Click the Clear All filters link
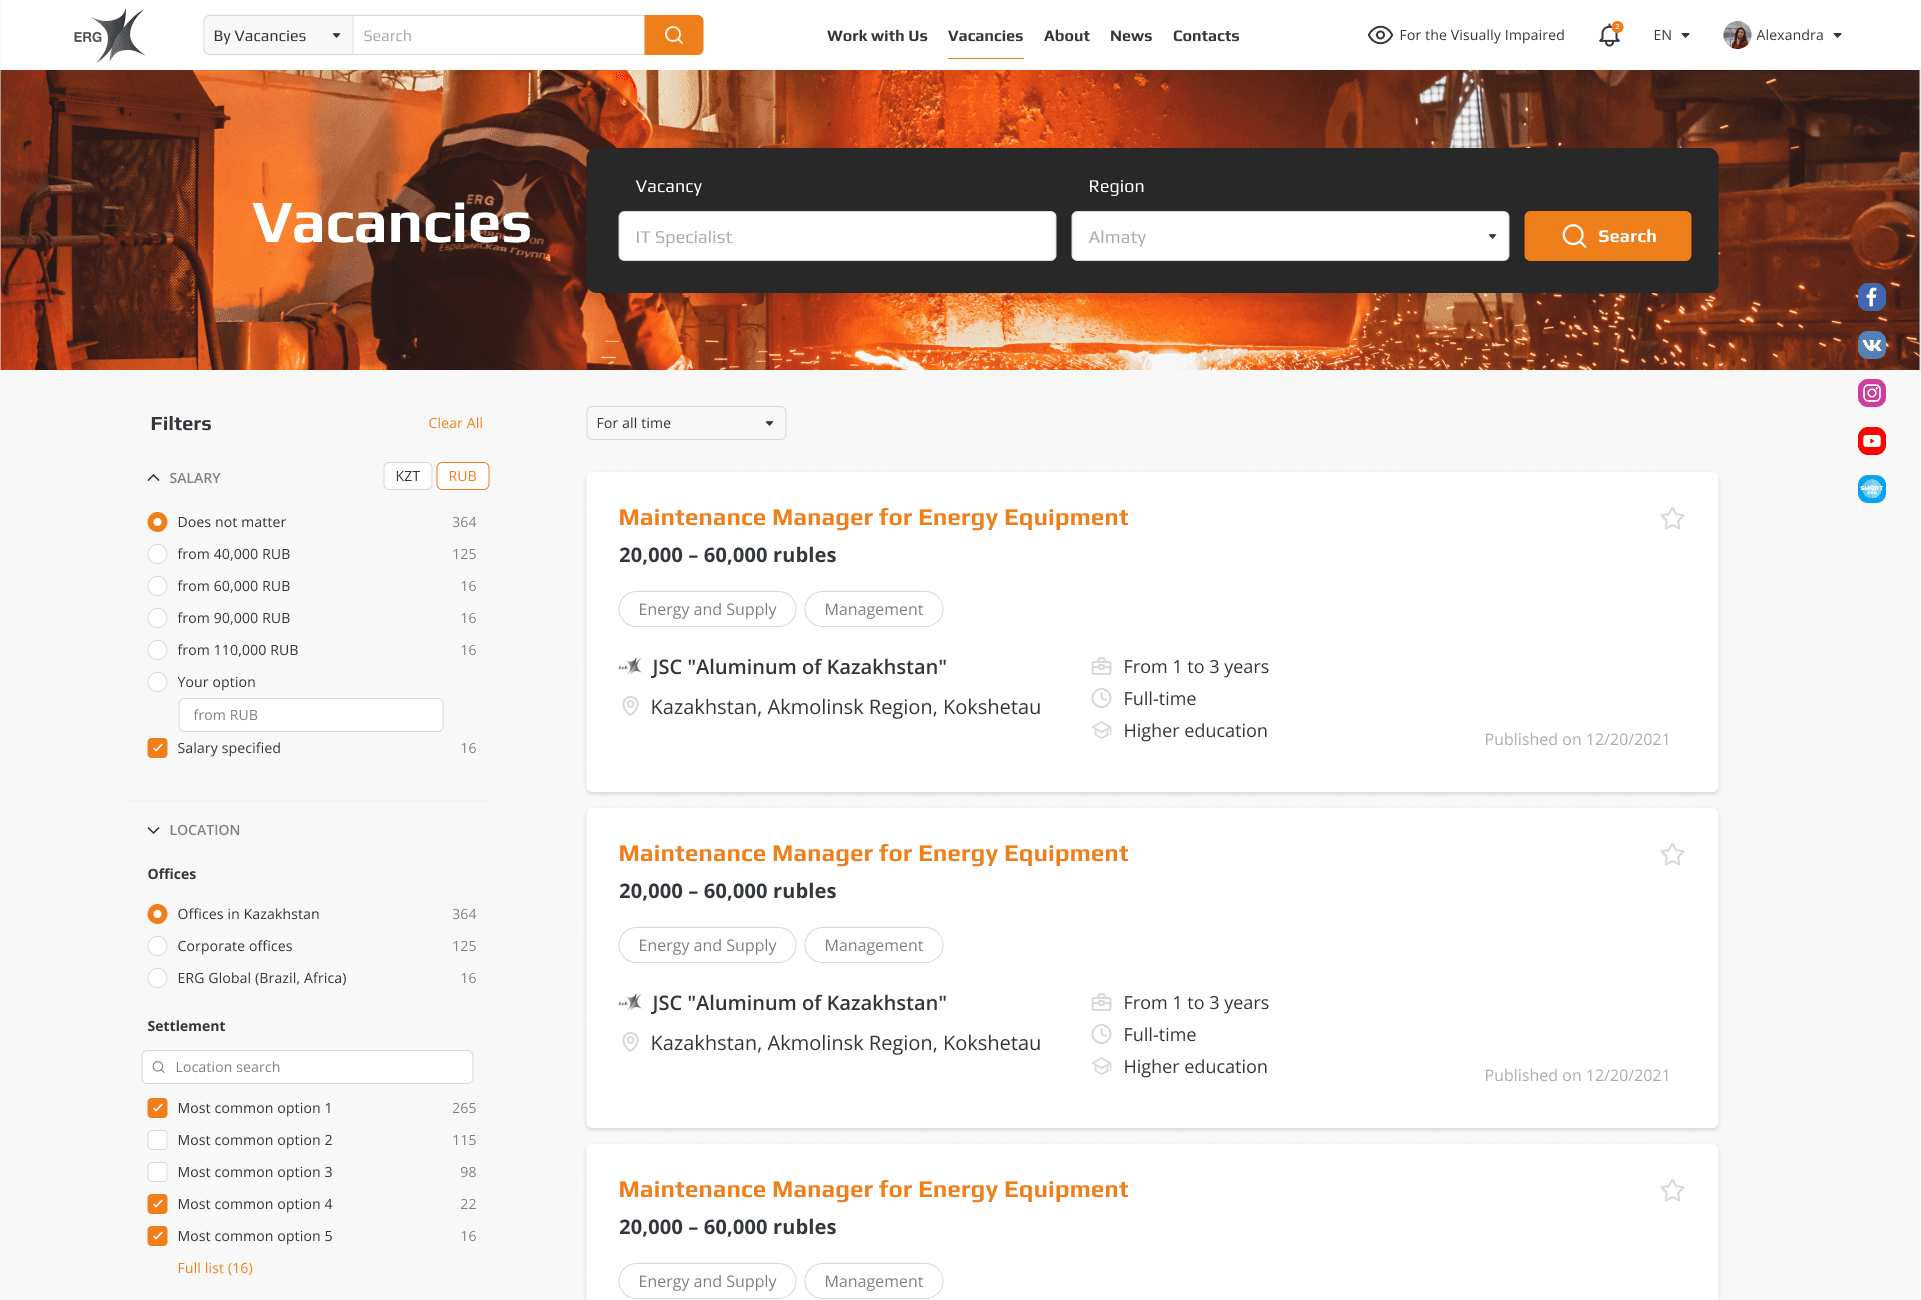Image resolution: width=1921 pixels, height=1300 pixels. click(x=455, y=423)
